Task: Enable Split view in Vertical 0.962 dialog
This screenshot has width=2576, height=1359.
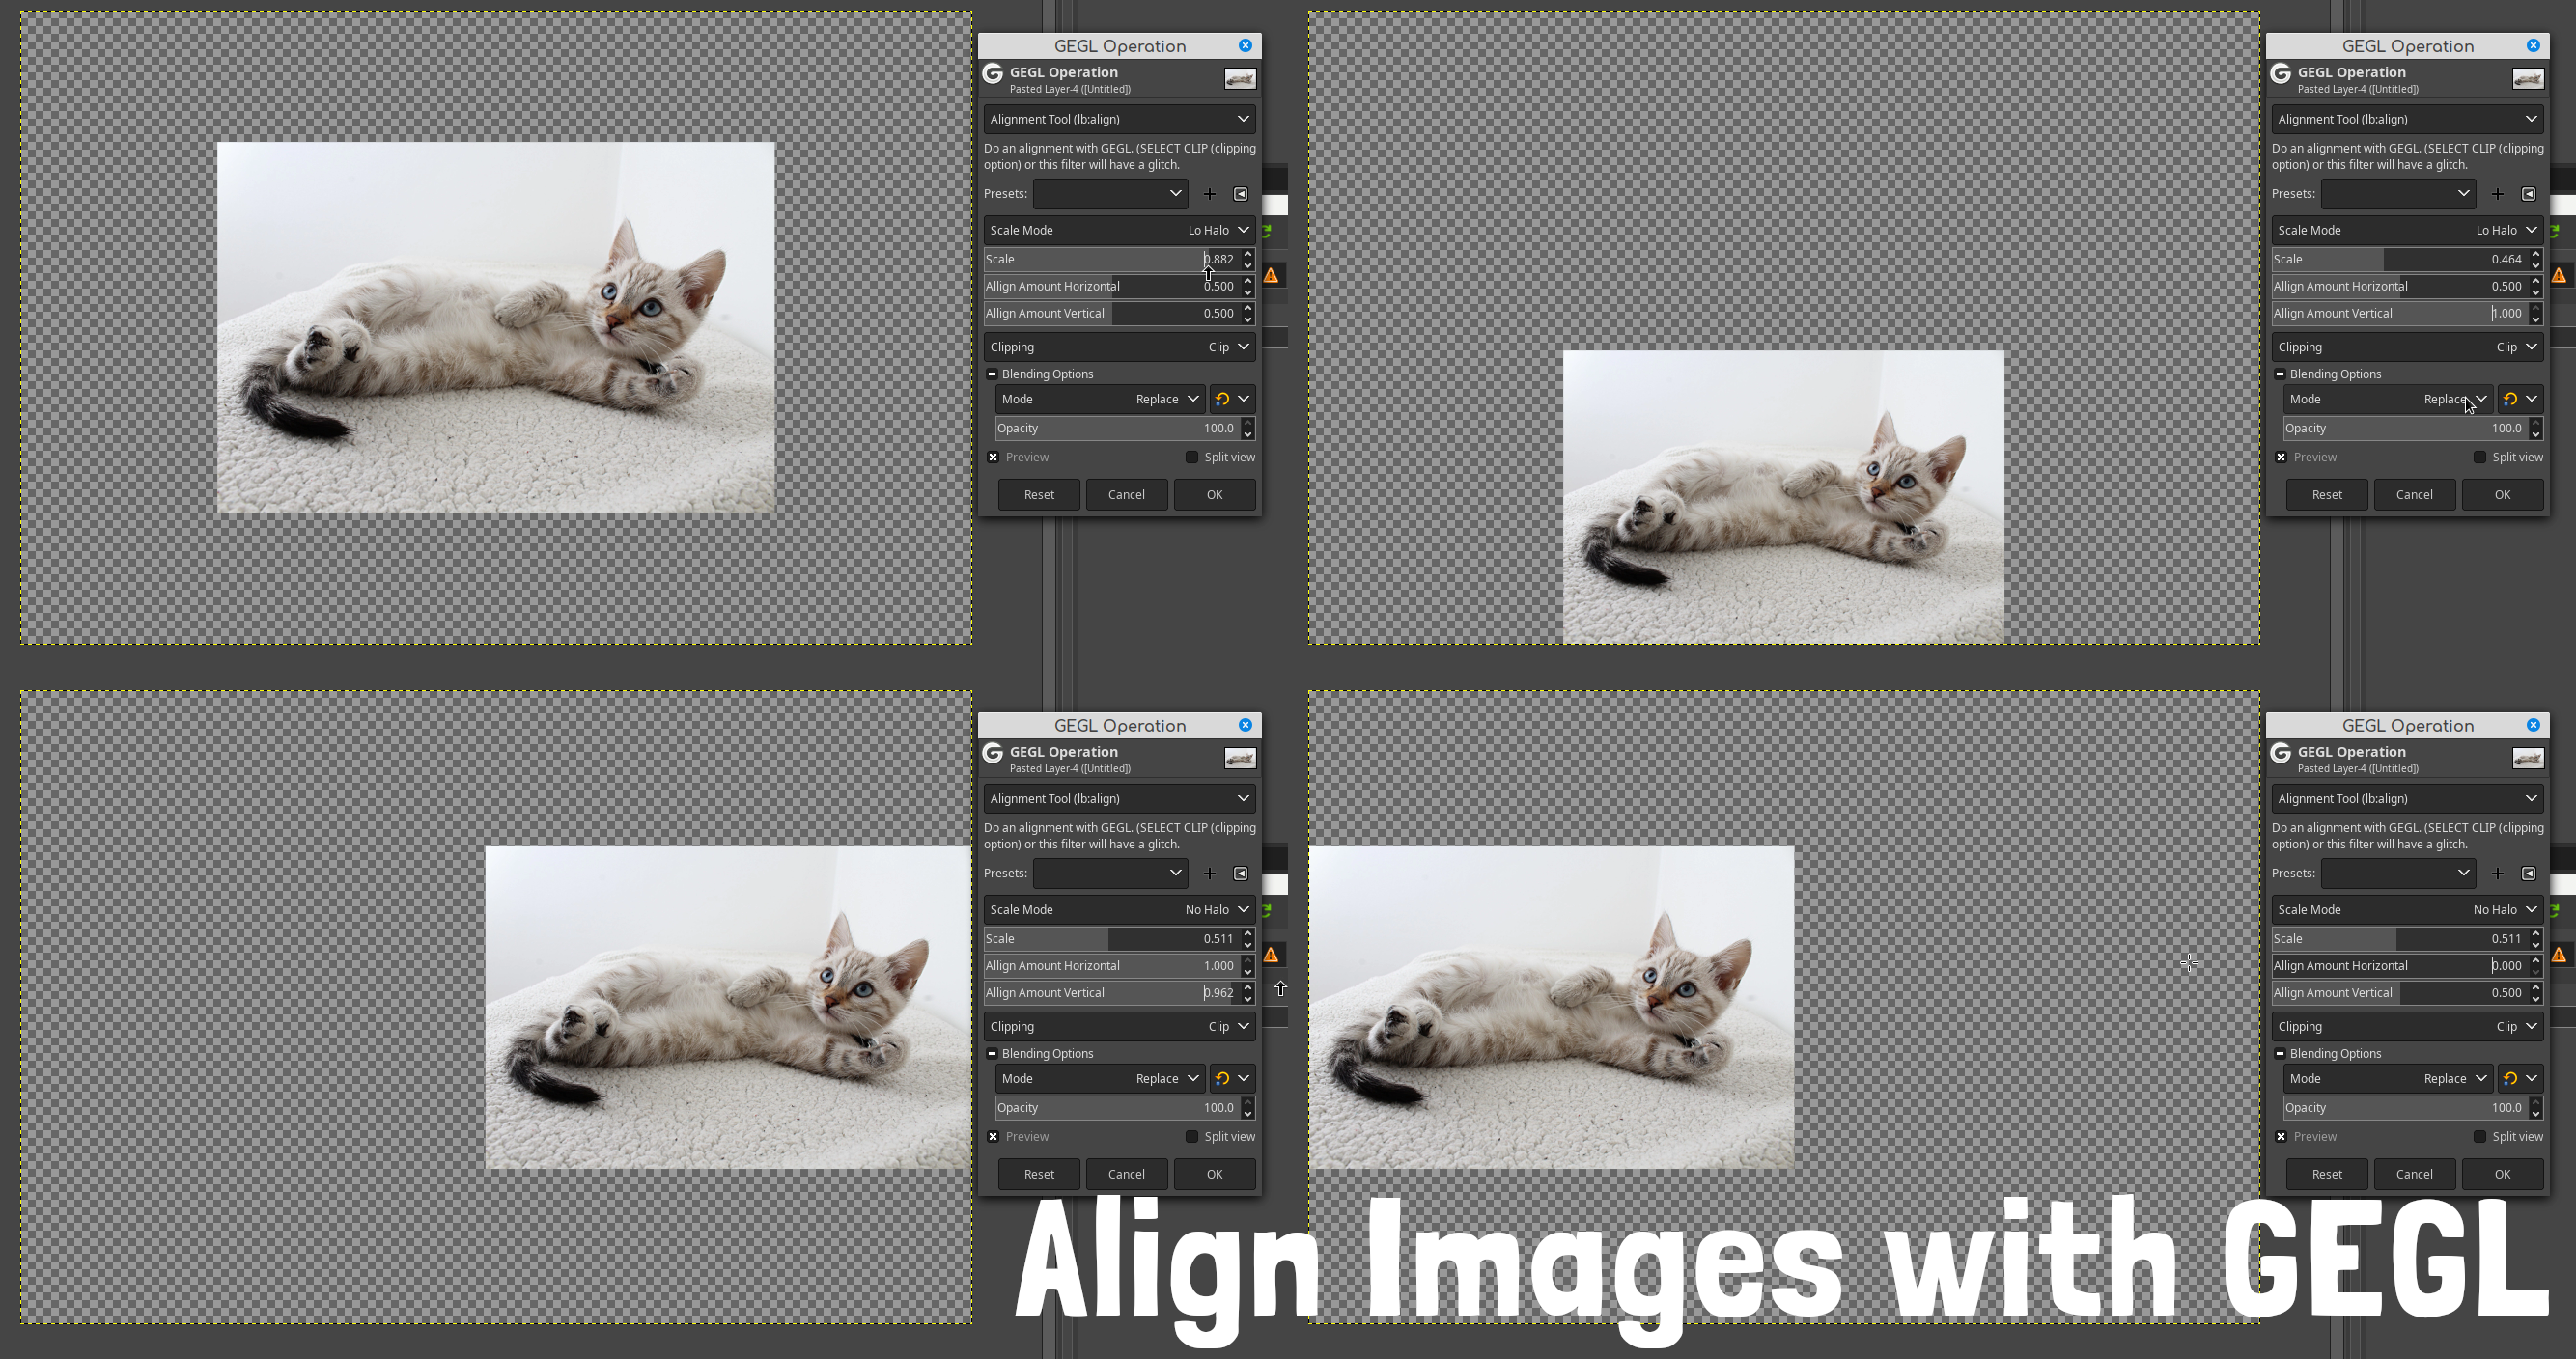Action: 1192,1136
